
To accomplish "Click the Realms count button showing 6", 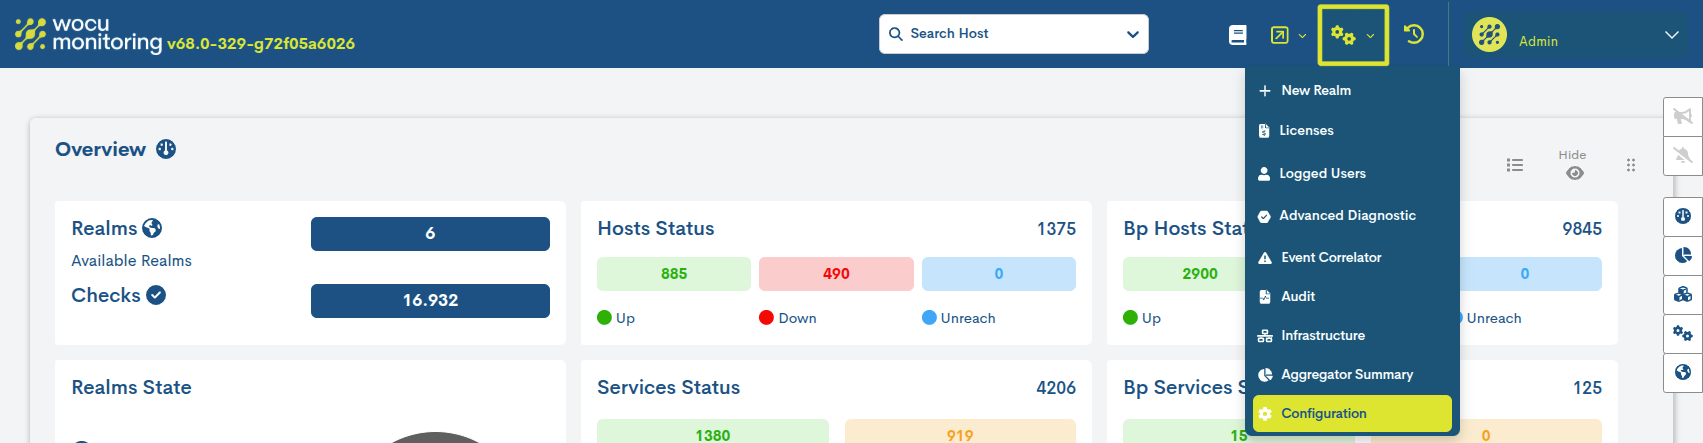I will coord(430,233).
